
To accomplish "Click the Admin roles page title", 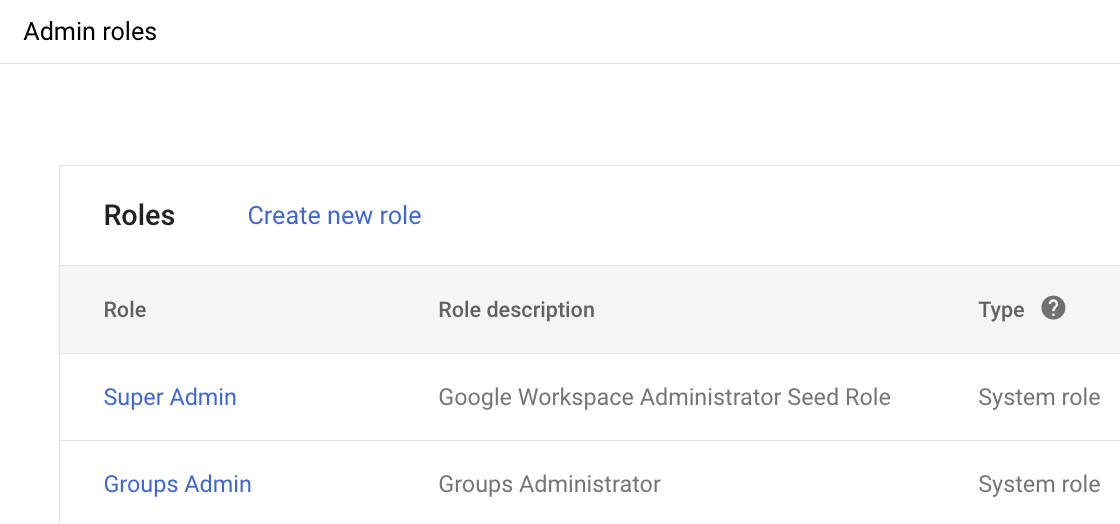I will 90,32.
